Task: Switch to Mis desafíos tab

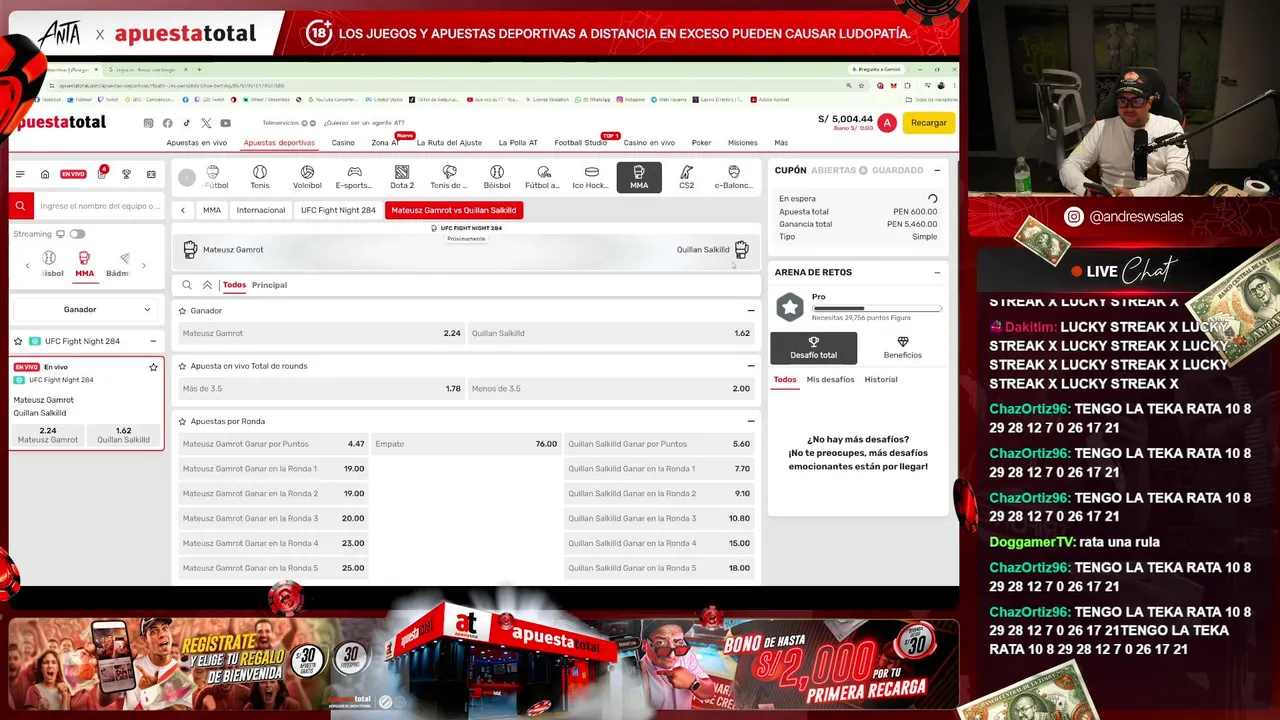Action: tap(831, 380)
